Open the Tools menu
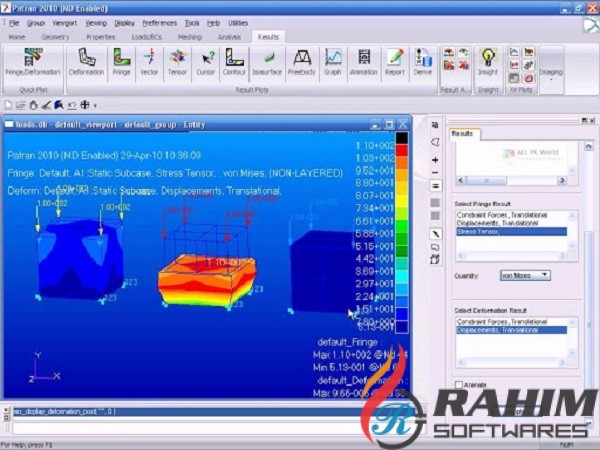Viewport: 600px width, 450px height. pos(192,23)
